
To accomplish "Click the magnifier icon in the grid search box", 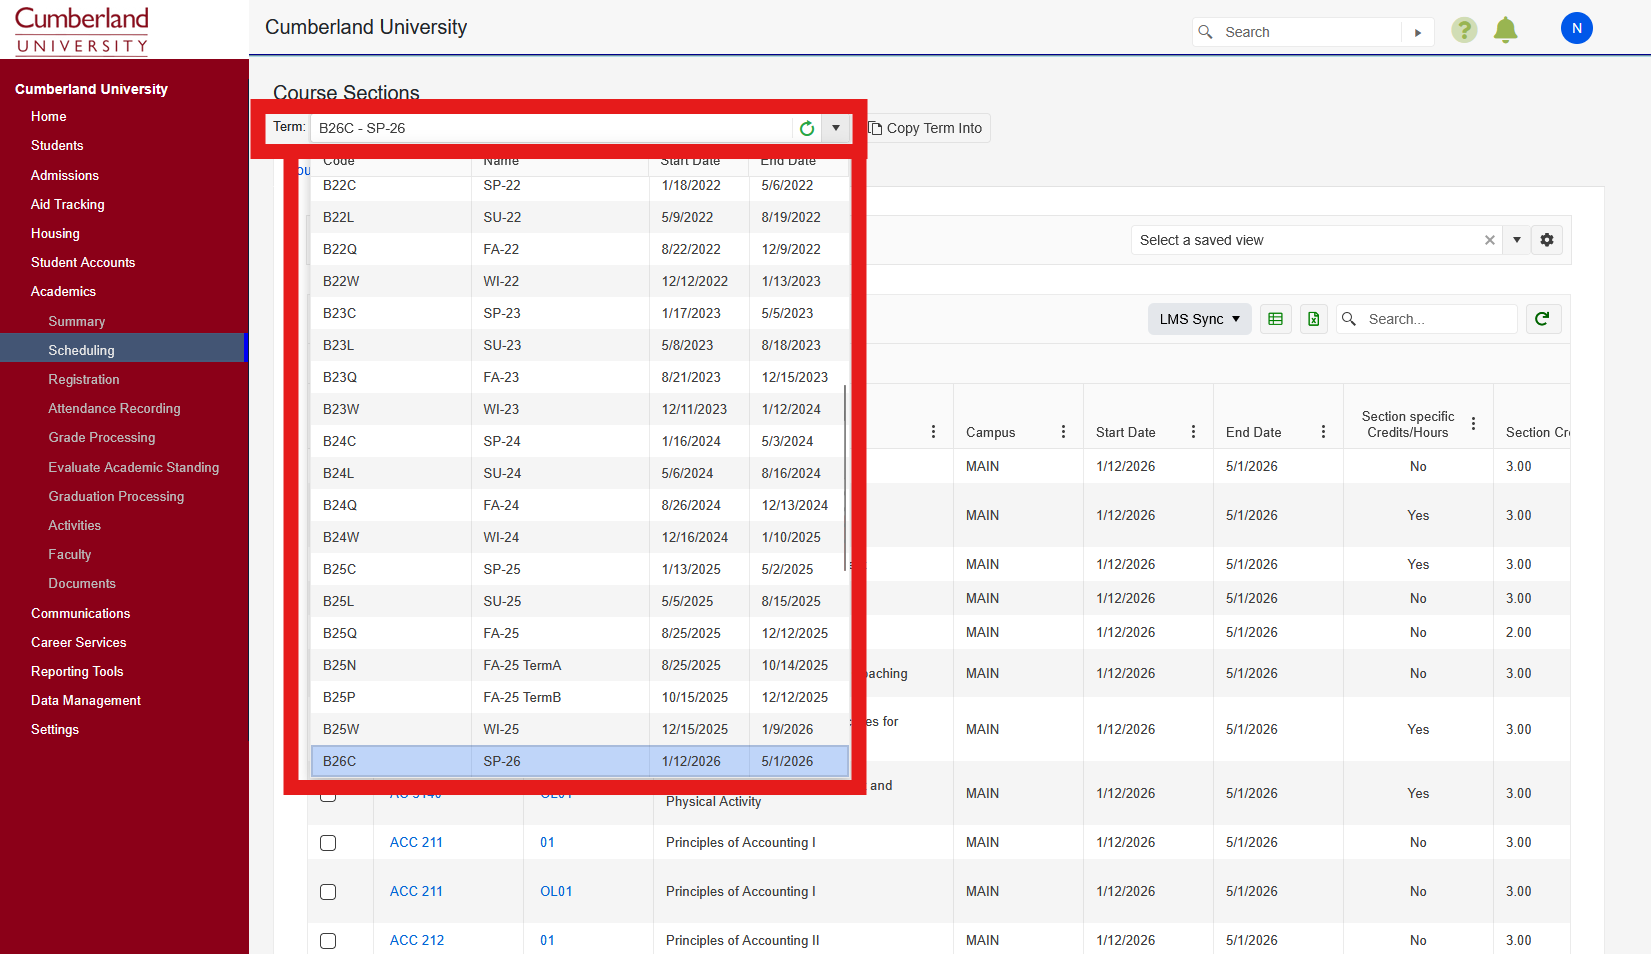I will point(1349,319).
